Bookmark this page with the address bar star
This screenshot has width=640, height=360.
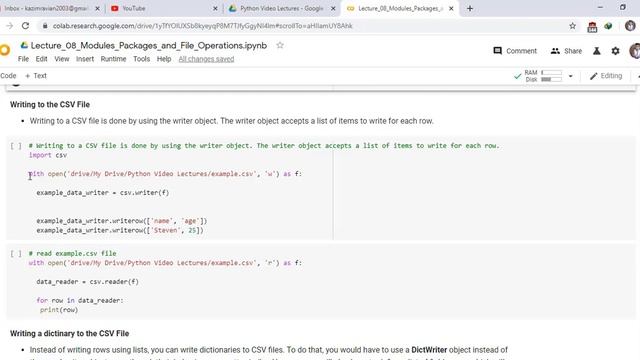coord(572,26)
